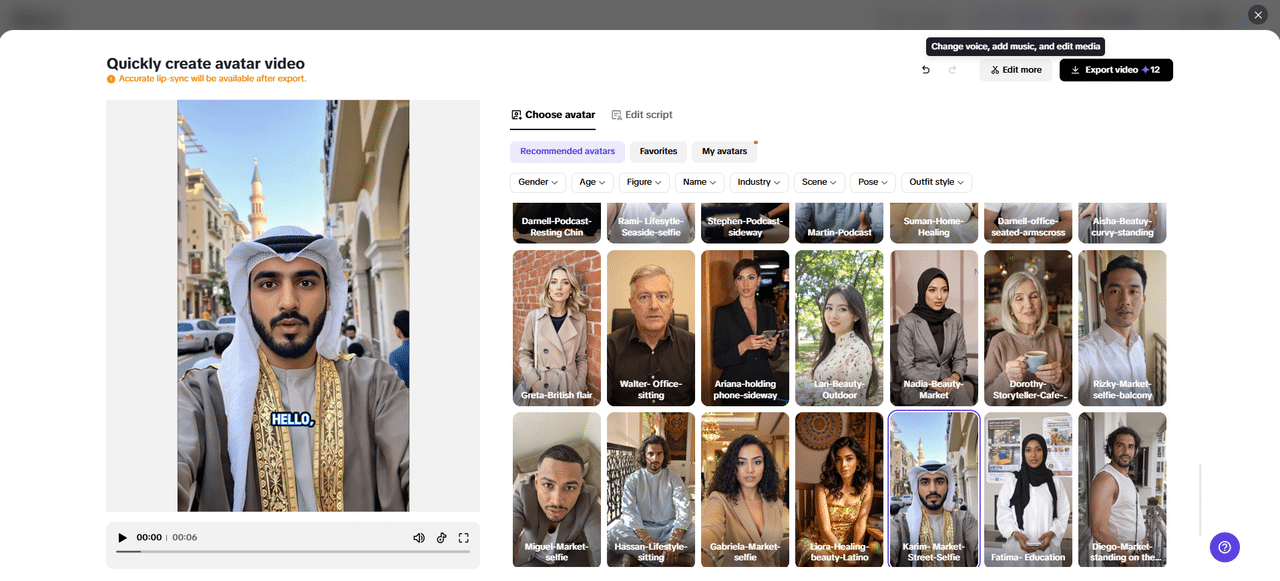The width and height of the screenshot is (1280, 581).
Task: Select the Hassan-Lifestyle-sitting avatar
Action: coord(651,490)
